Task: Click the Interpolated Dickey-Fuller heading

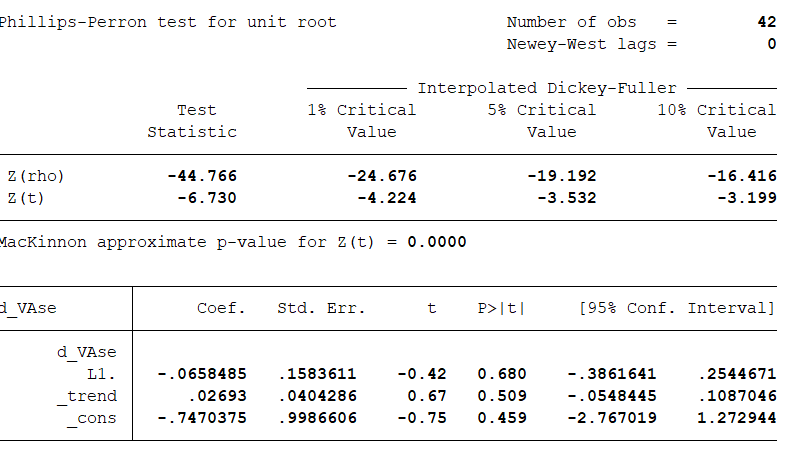Action: (x=546, y=88)
